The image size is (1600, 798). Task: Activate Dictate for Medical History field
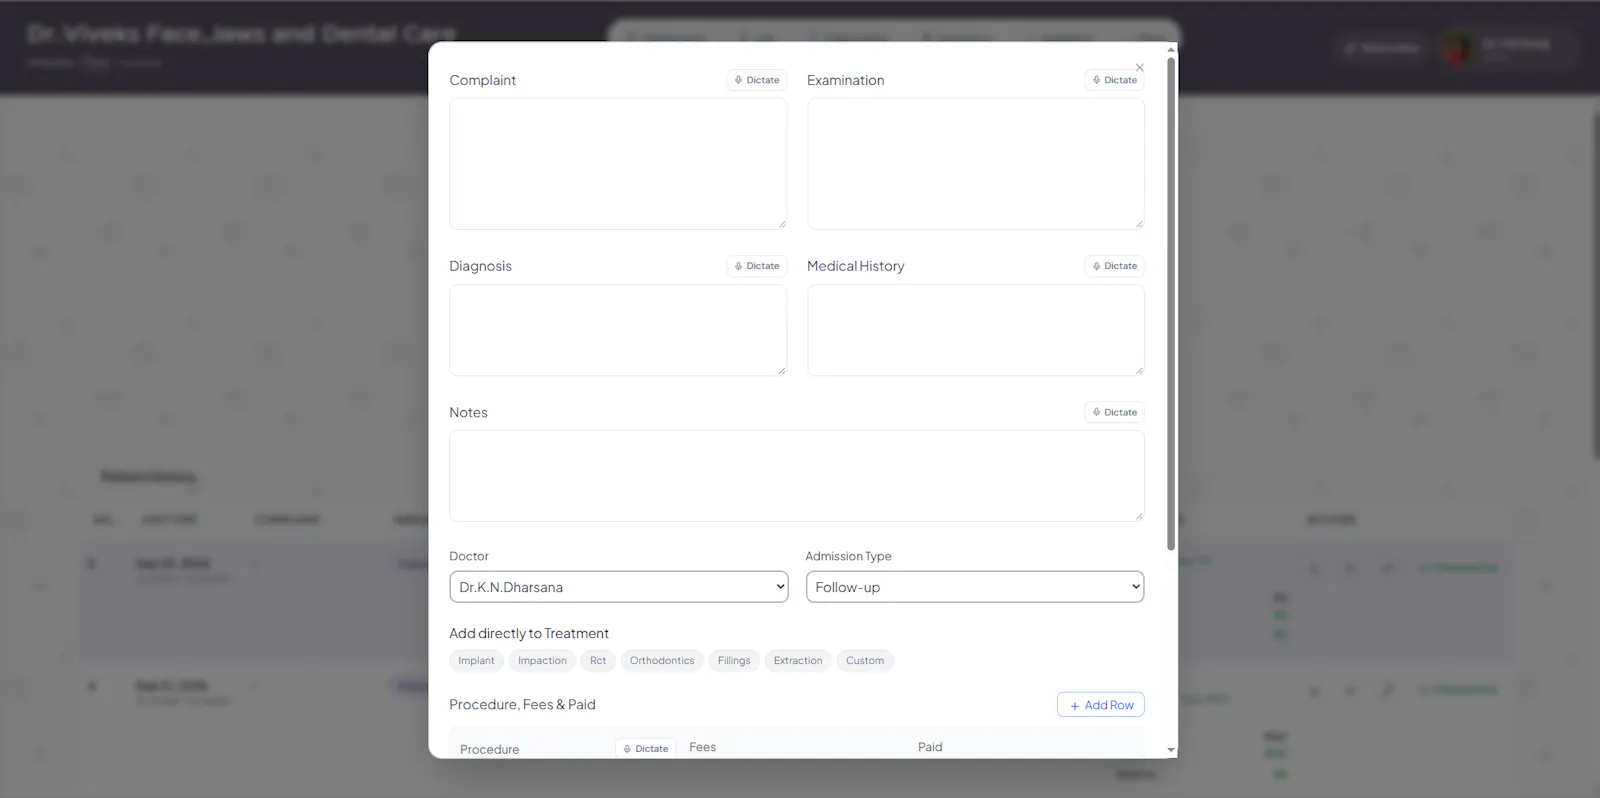[x=1115, y=266]
